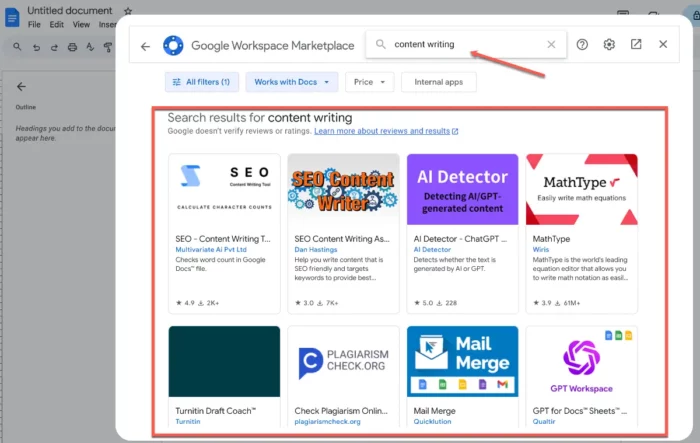Viewport: 700px width, 443px height.
Task: Open the Insert menu
Action: pyautogui.click(x=107, y=25)
